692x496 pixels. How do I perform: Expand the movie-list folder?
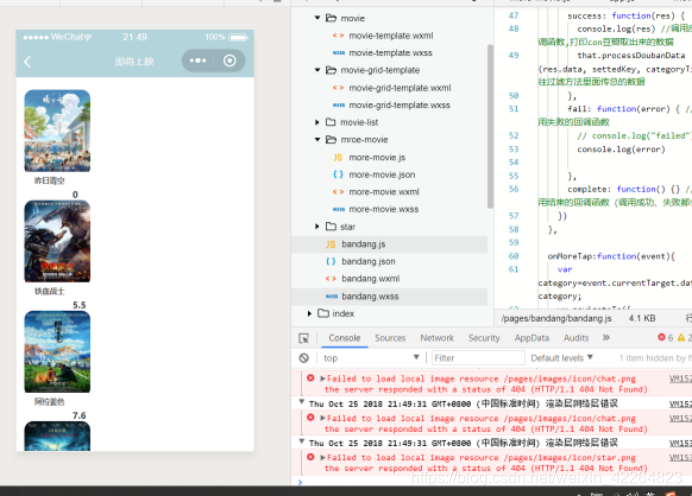coord(317,122)
